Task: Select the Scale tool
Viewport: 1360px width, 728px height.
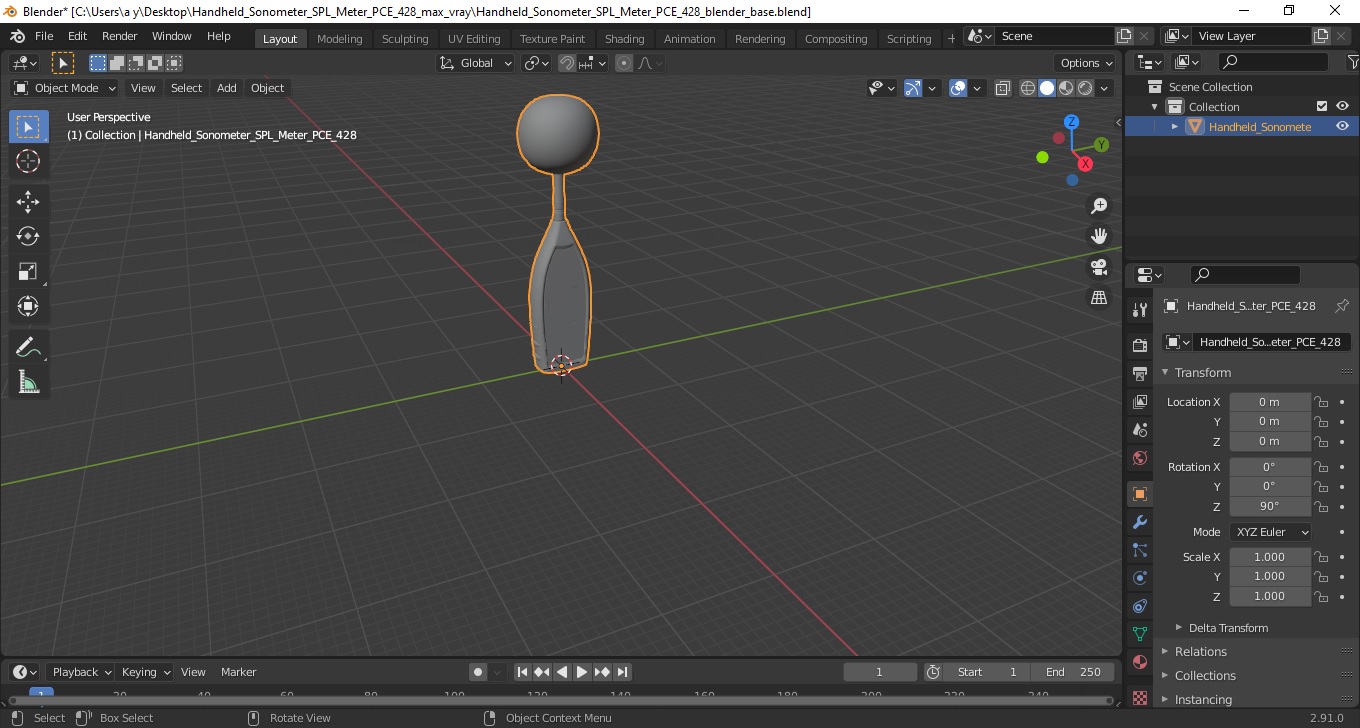Action: pyautogui.click(x=28, y=271)
